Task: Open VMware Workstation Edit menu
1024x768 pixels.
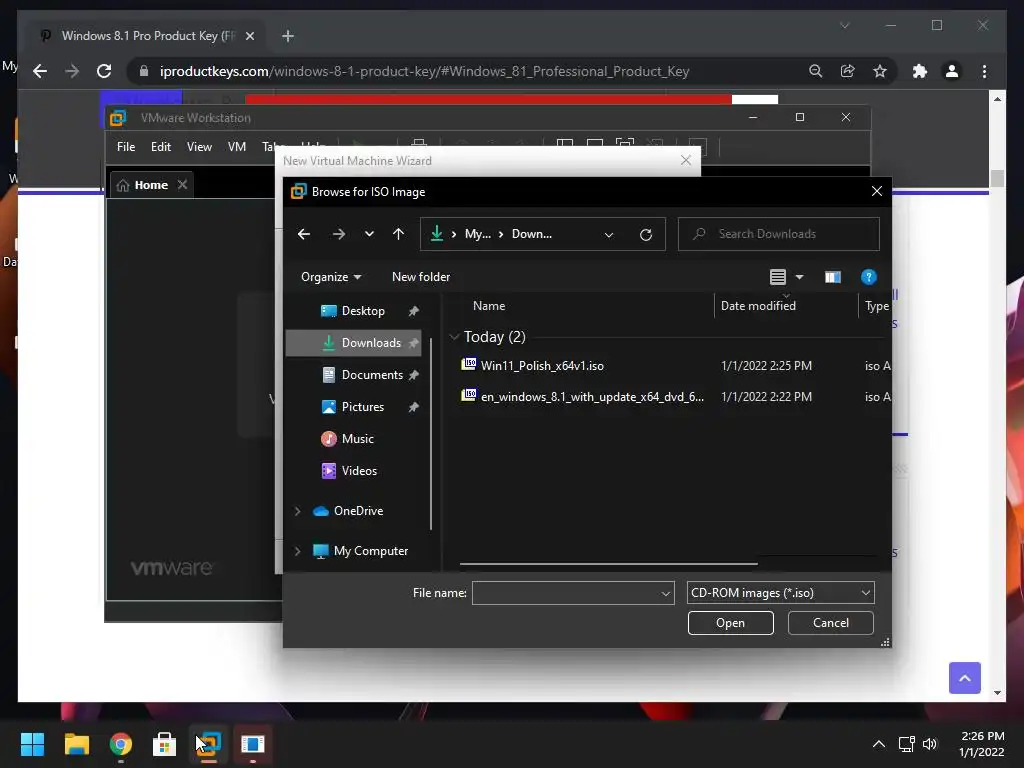Action: coord(161,147)
